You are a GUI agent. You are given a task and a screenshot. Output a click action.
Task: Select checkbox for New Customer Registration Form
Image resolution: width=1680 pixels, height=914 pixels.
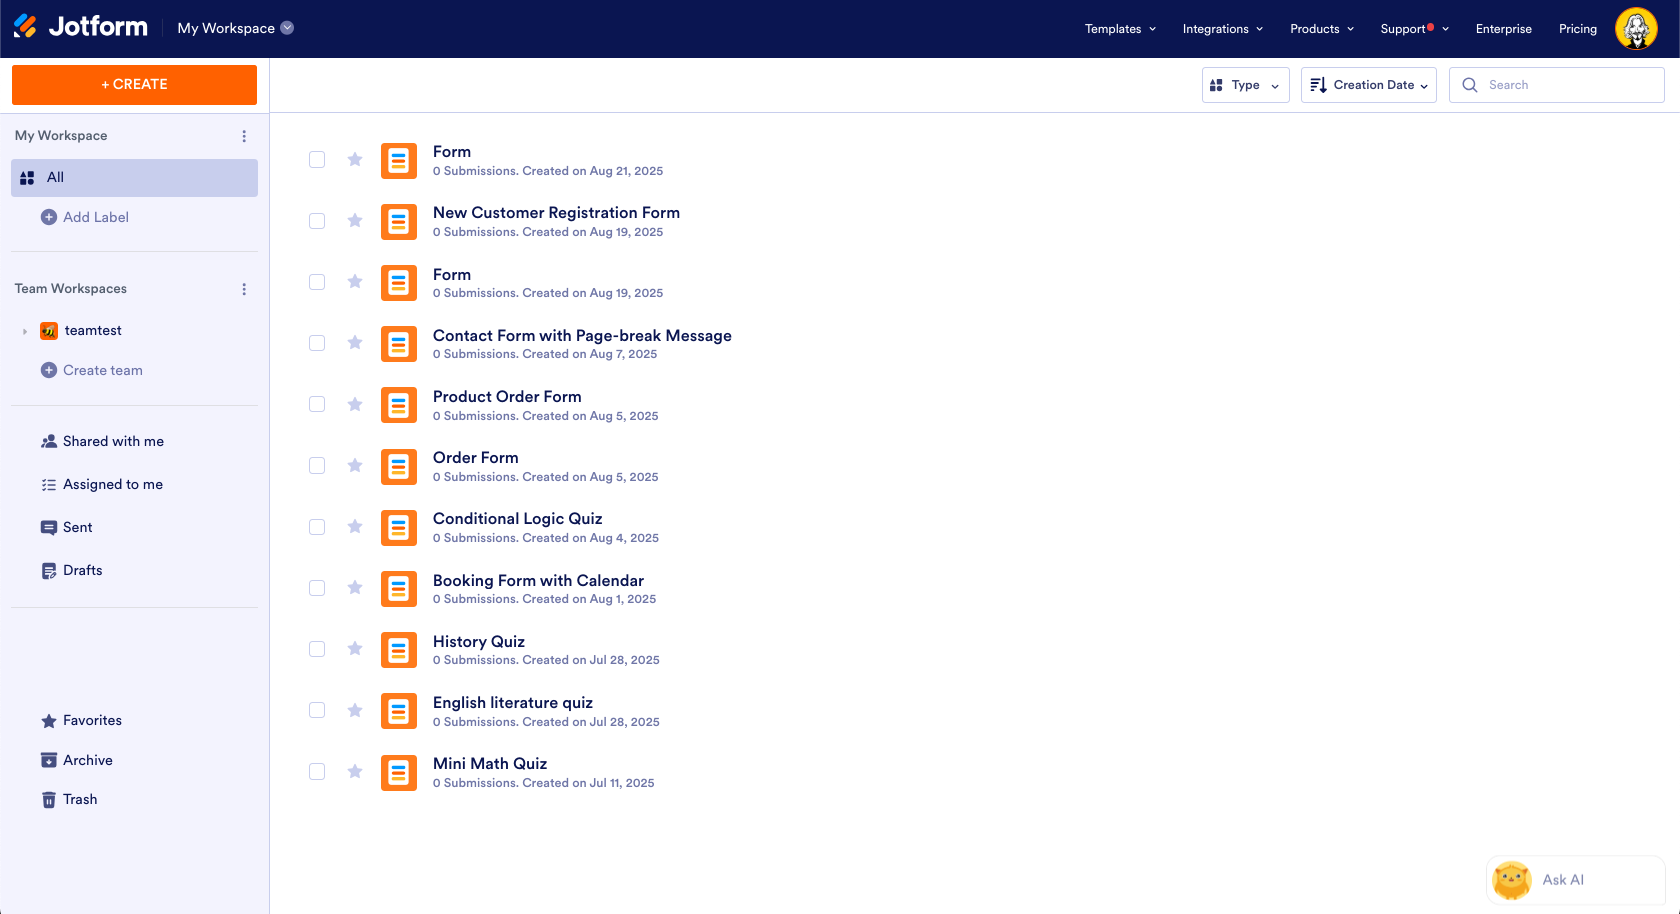tap(317, 221)
